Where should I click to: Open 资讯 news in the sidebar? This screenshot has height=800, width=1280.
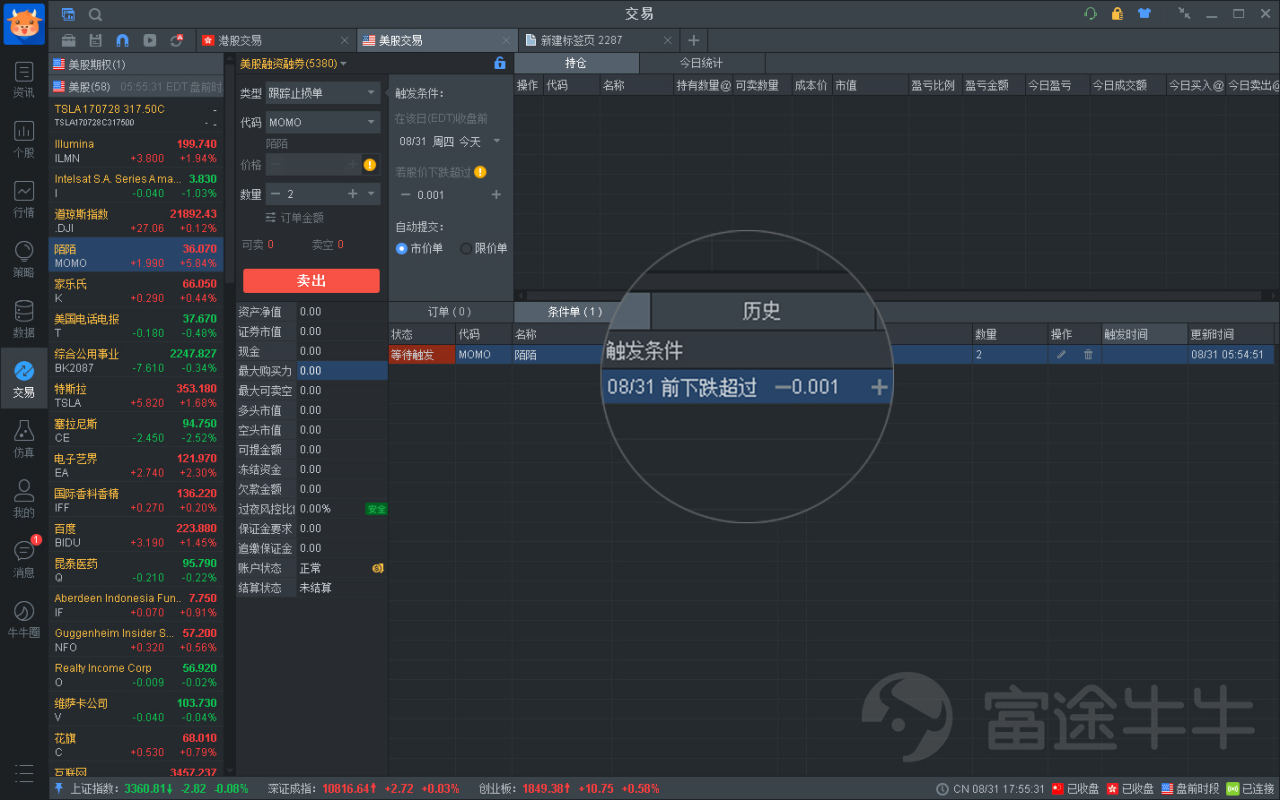click(x=24, y=79)
